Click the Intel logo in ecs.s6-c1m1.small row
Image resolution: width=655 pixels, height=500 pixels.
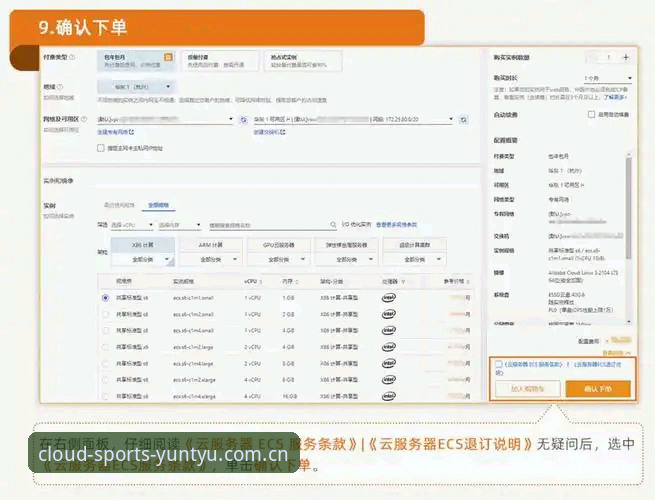point(388,298)
